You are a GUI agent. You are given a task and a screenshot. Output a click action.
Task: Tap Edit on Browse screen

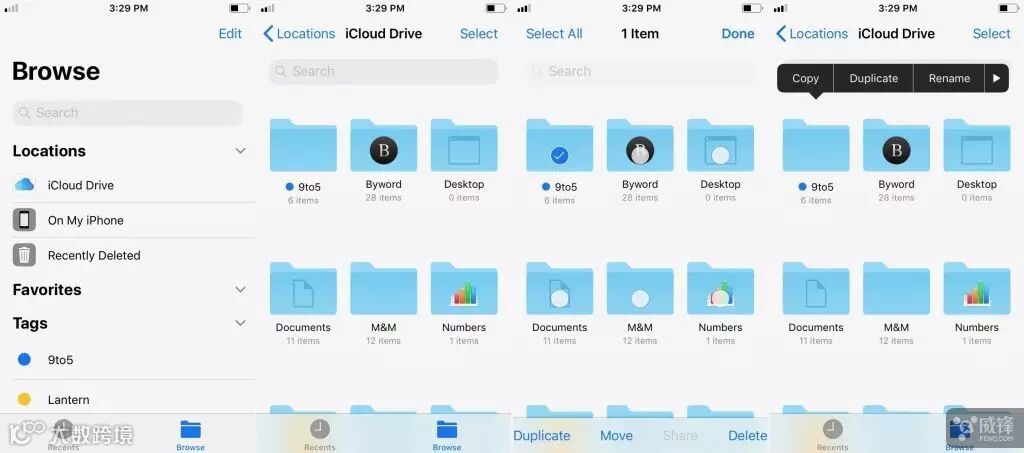(x=230, y=34)
